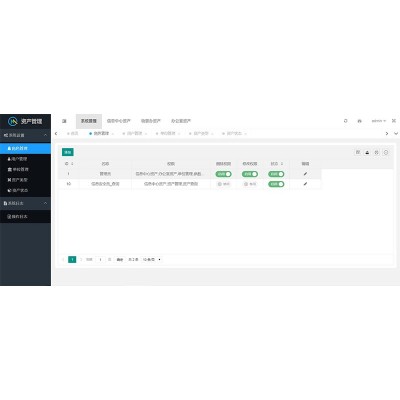Click the 确定 page jump confirm button
The height and width of the screenshot is (400, 400).
120,259
